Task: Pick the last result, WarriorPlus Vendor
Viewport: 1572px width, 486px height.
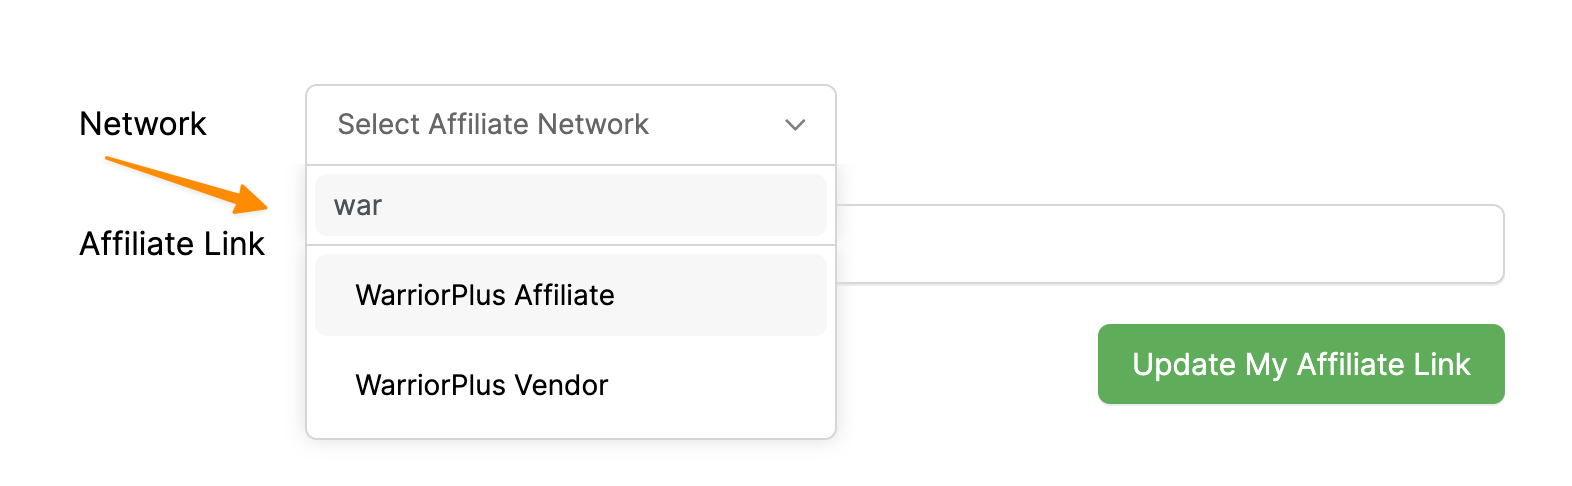Action: click(x=482, y=385)
